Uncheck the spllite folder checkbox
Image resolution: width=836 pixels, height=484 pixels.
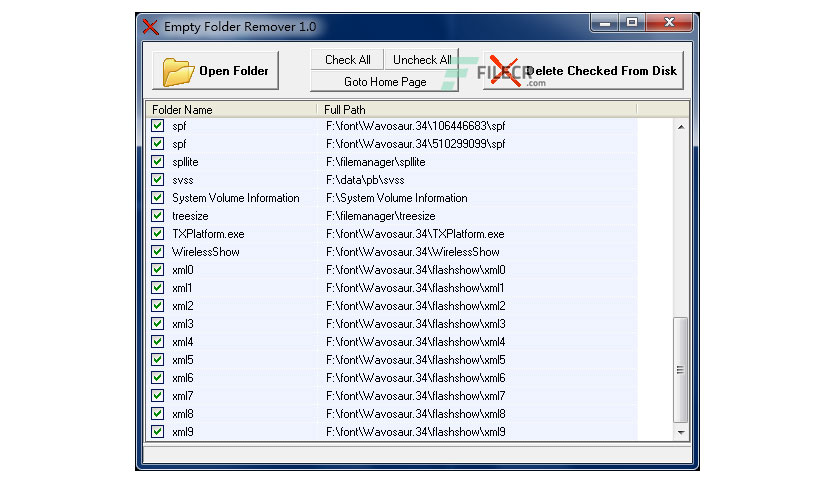coord(157,162)
